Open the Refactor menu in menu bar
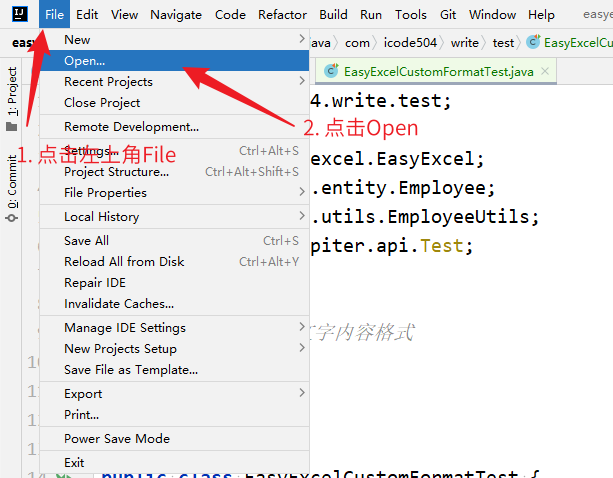 tap(282, 15)
